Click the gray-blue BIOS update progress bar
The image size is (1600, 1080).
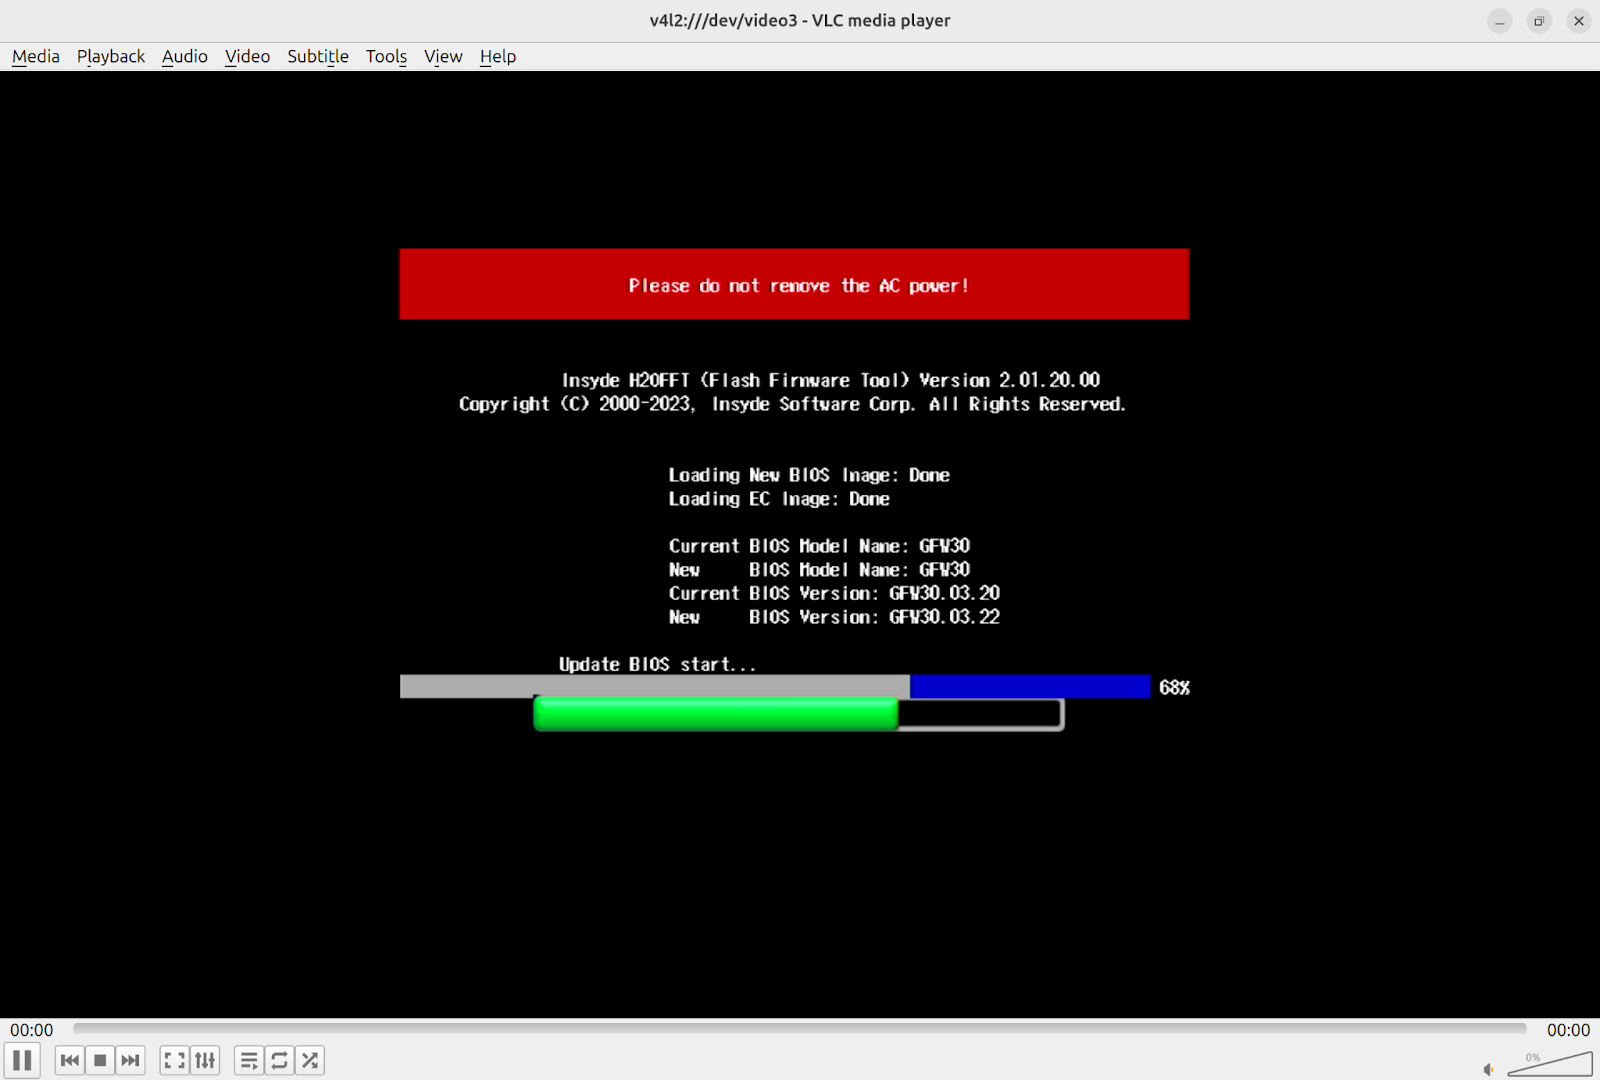775,686
